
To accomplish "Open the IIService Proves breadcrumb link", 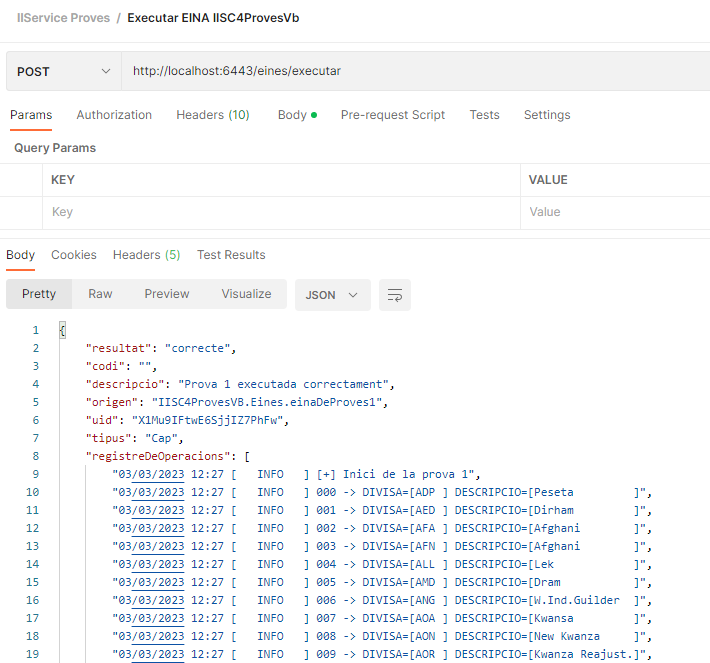I will (63, 18).
